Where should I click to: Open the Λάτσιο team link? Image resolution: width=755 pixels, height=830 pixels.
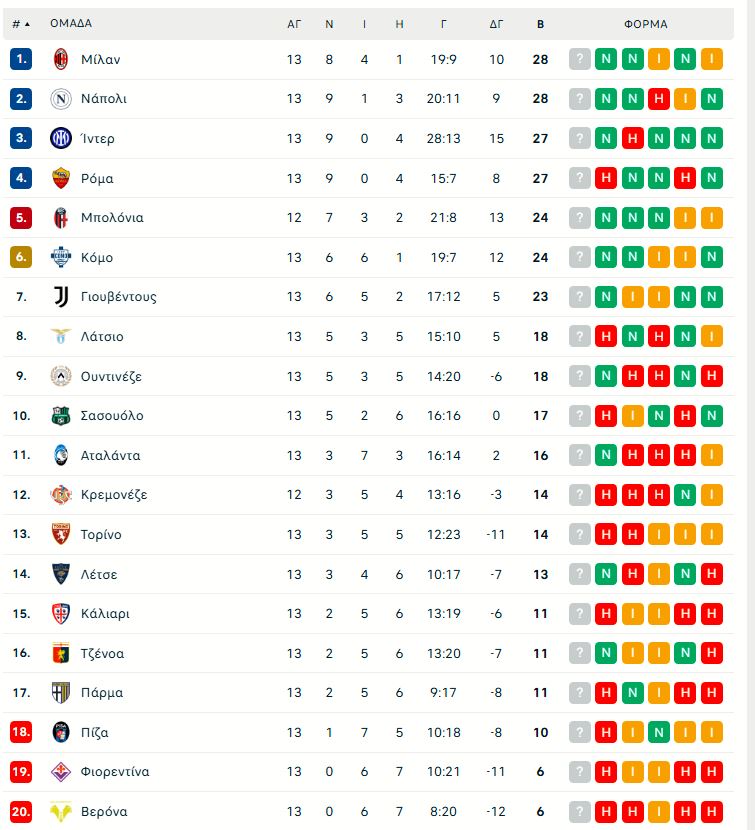coord(102,336)
